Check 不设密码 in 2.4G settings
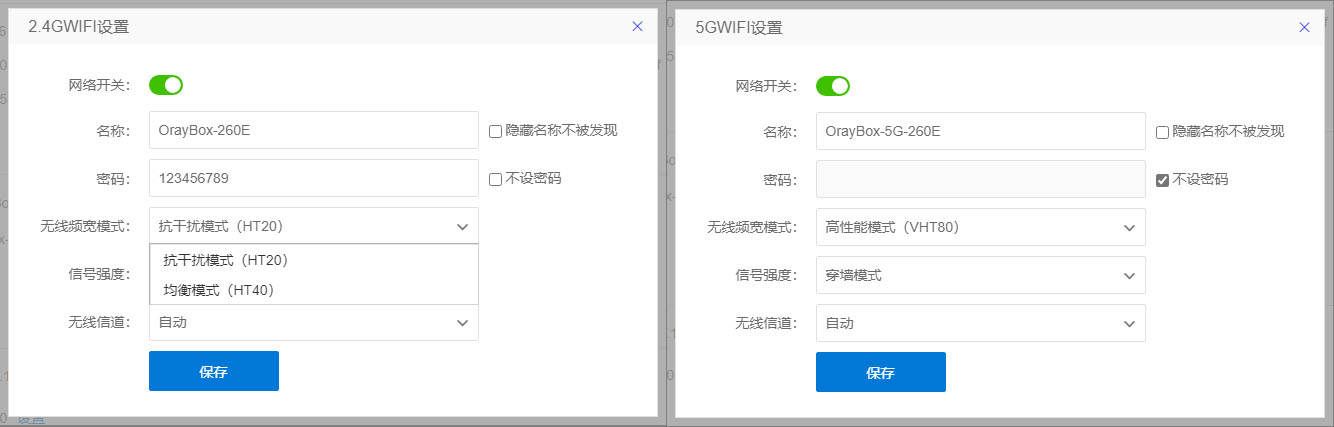 click(495, 179)
